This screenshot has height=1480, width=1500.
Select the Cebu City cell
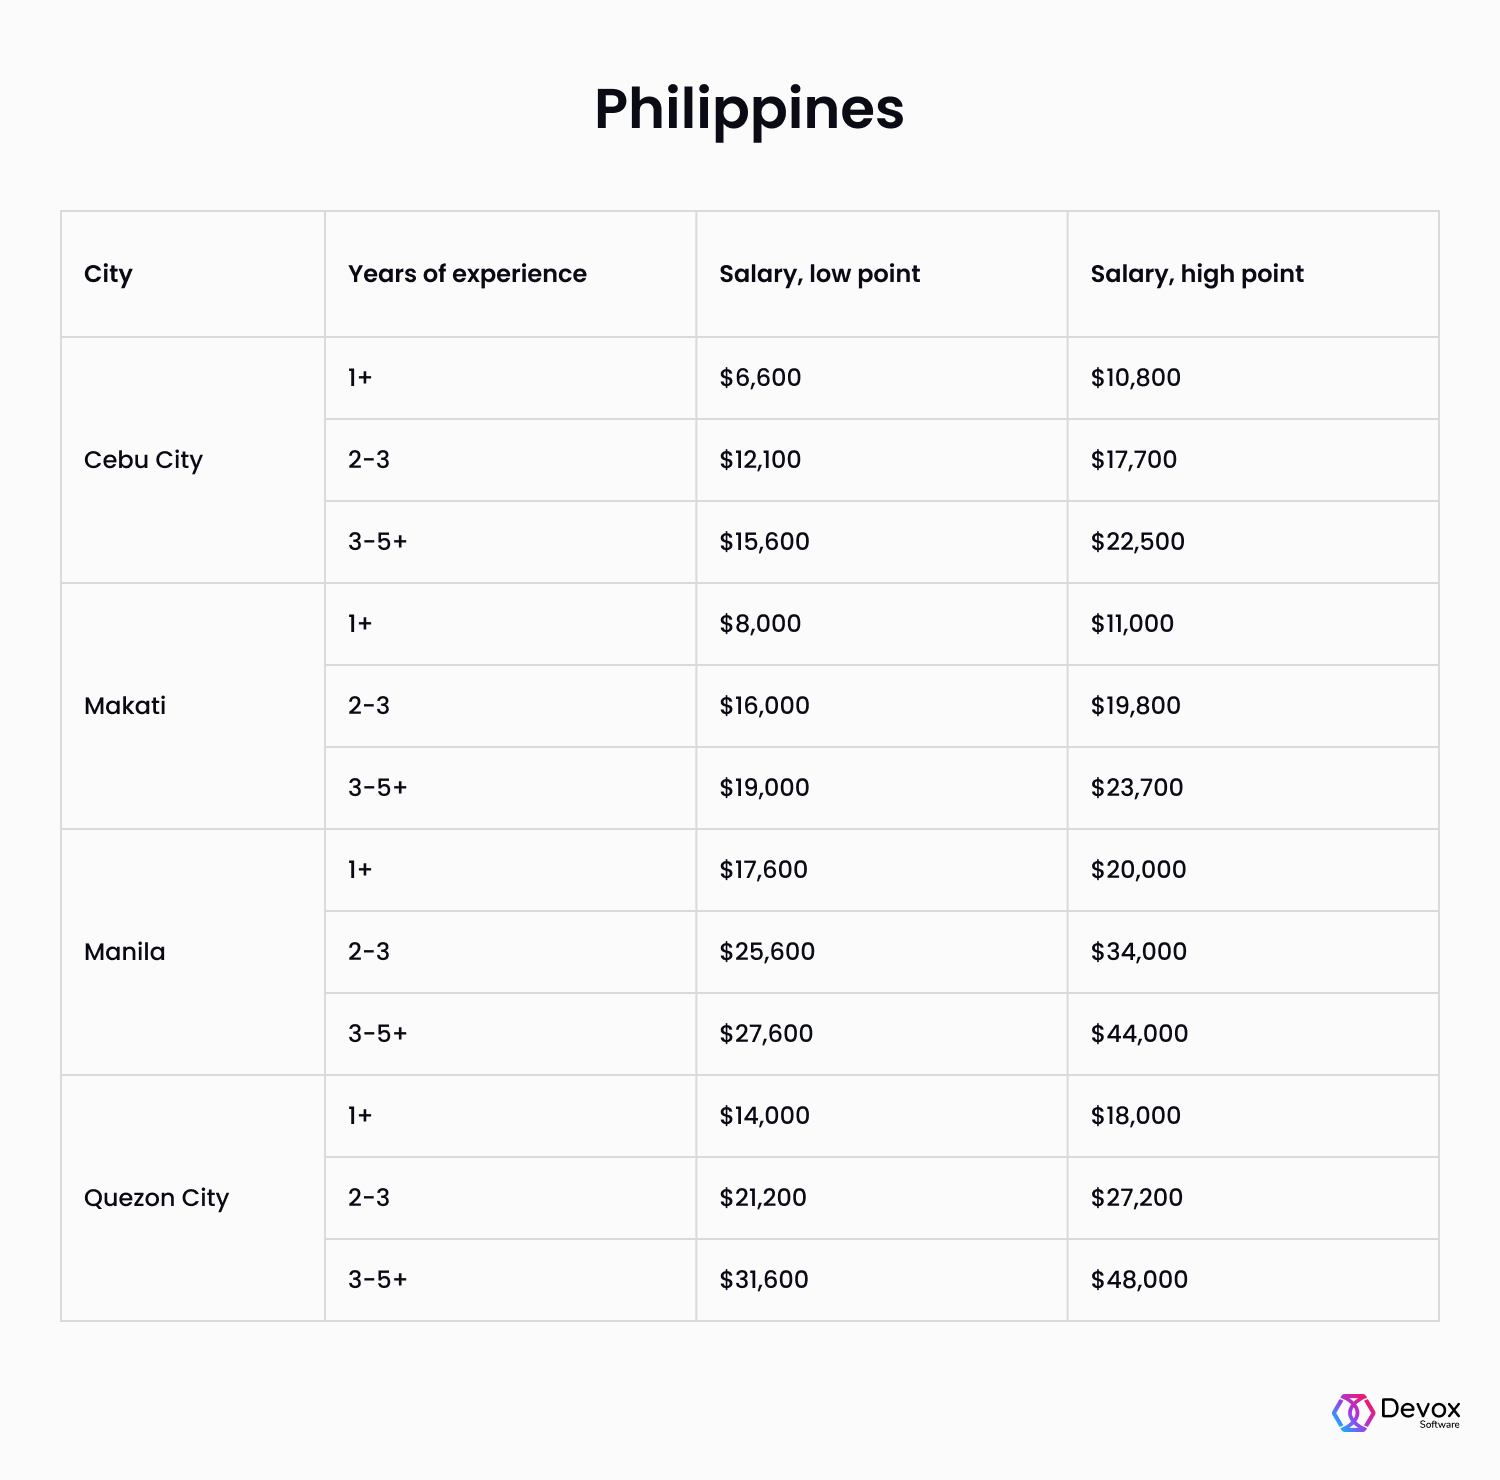click(143, 460)
